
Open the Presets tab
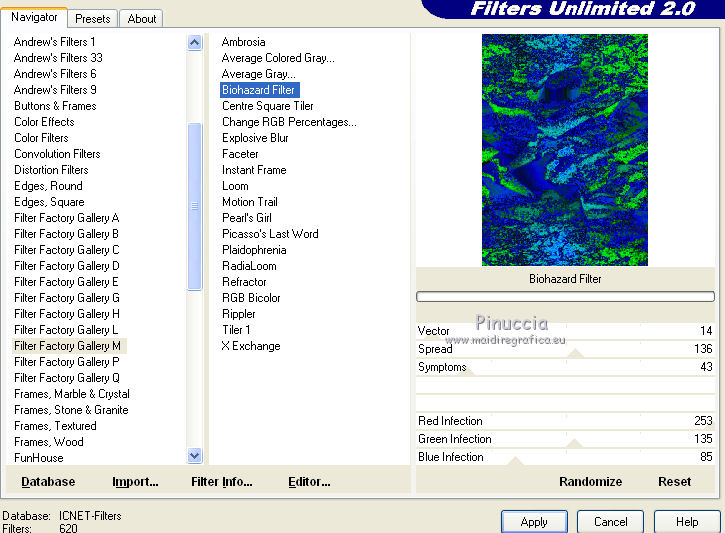point(92,19)
